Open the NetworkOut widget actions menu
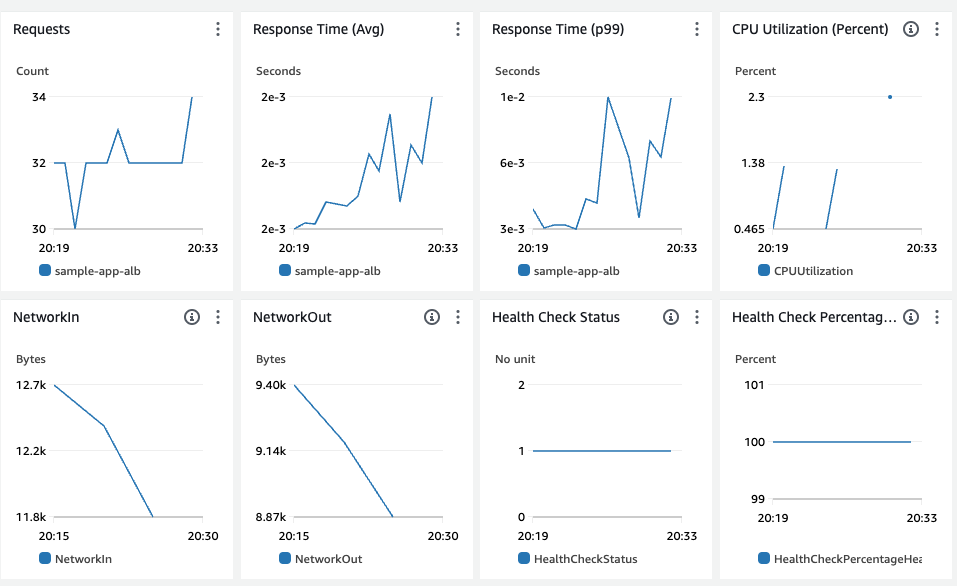Image resolution: width=957 pixels, height=586 pixels. [458, 317]
